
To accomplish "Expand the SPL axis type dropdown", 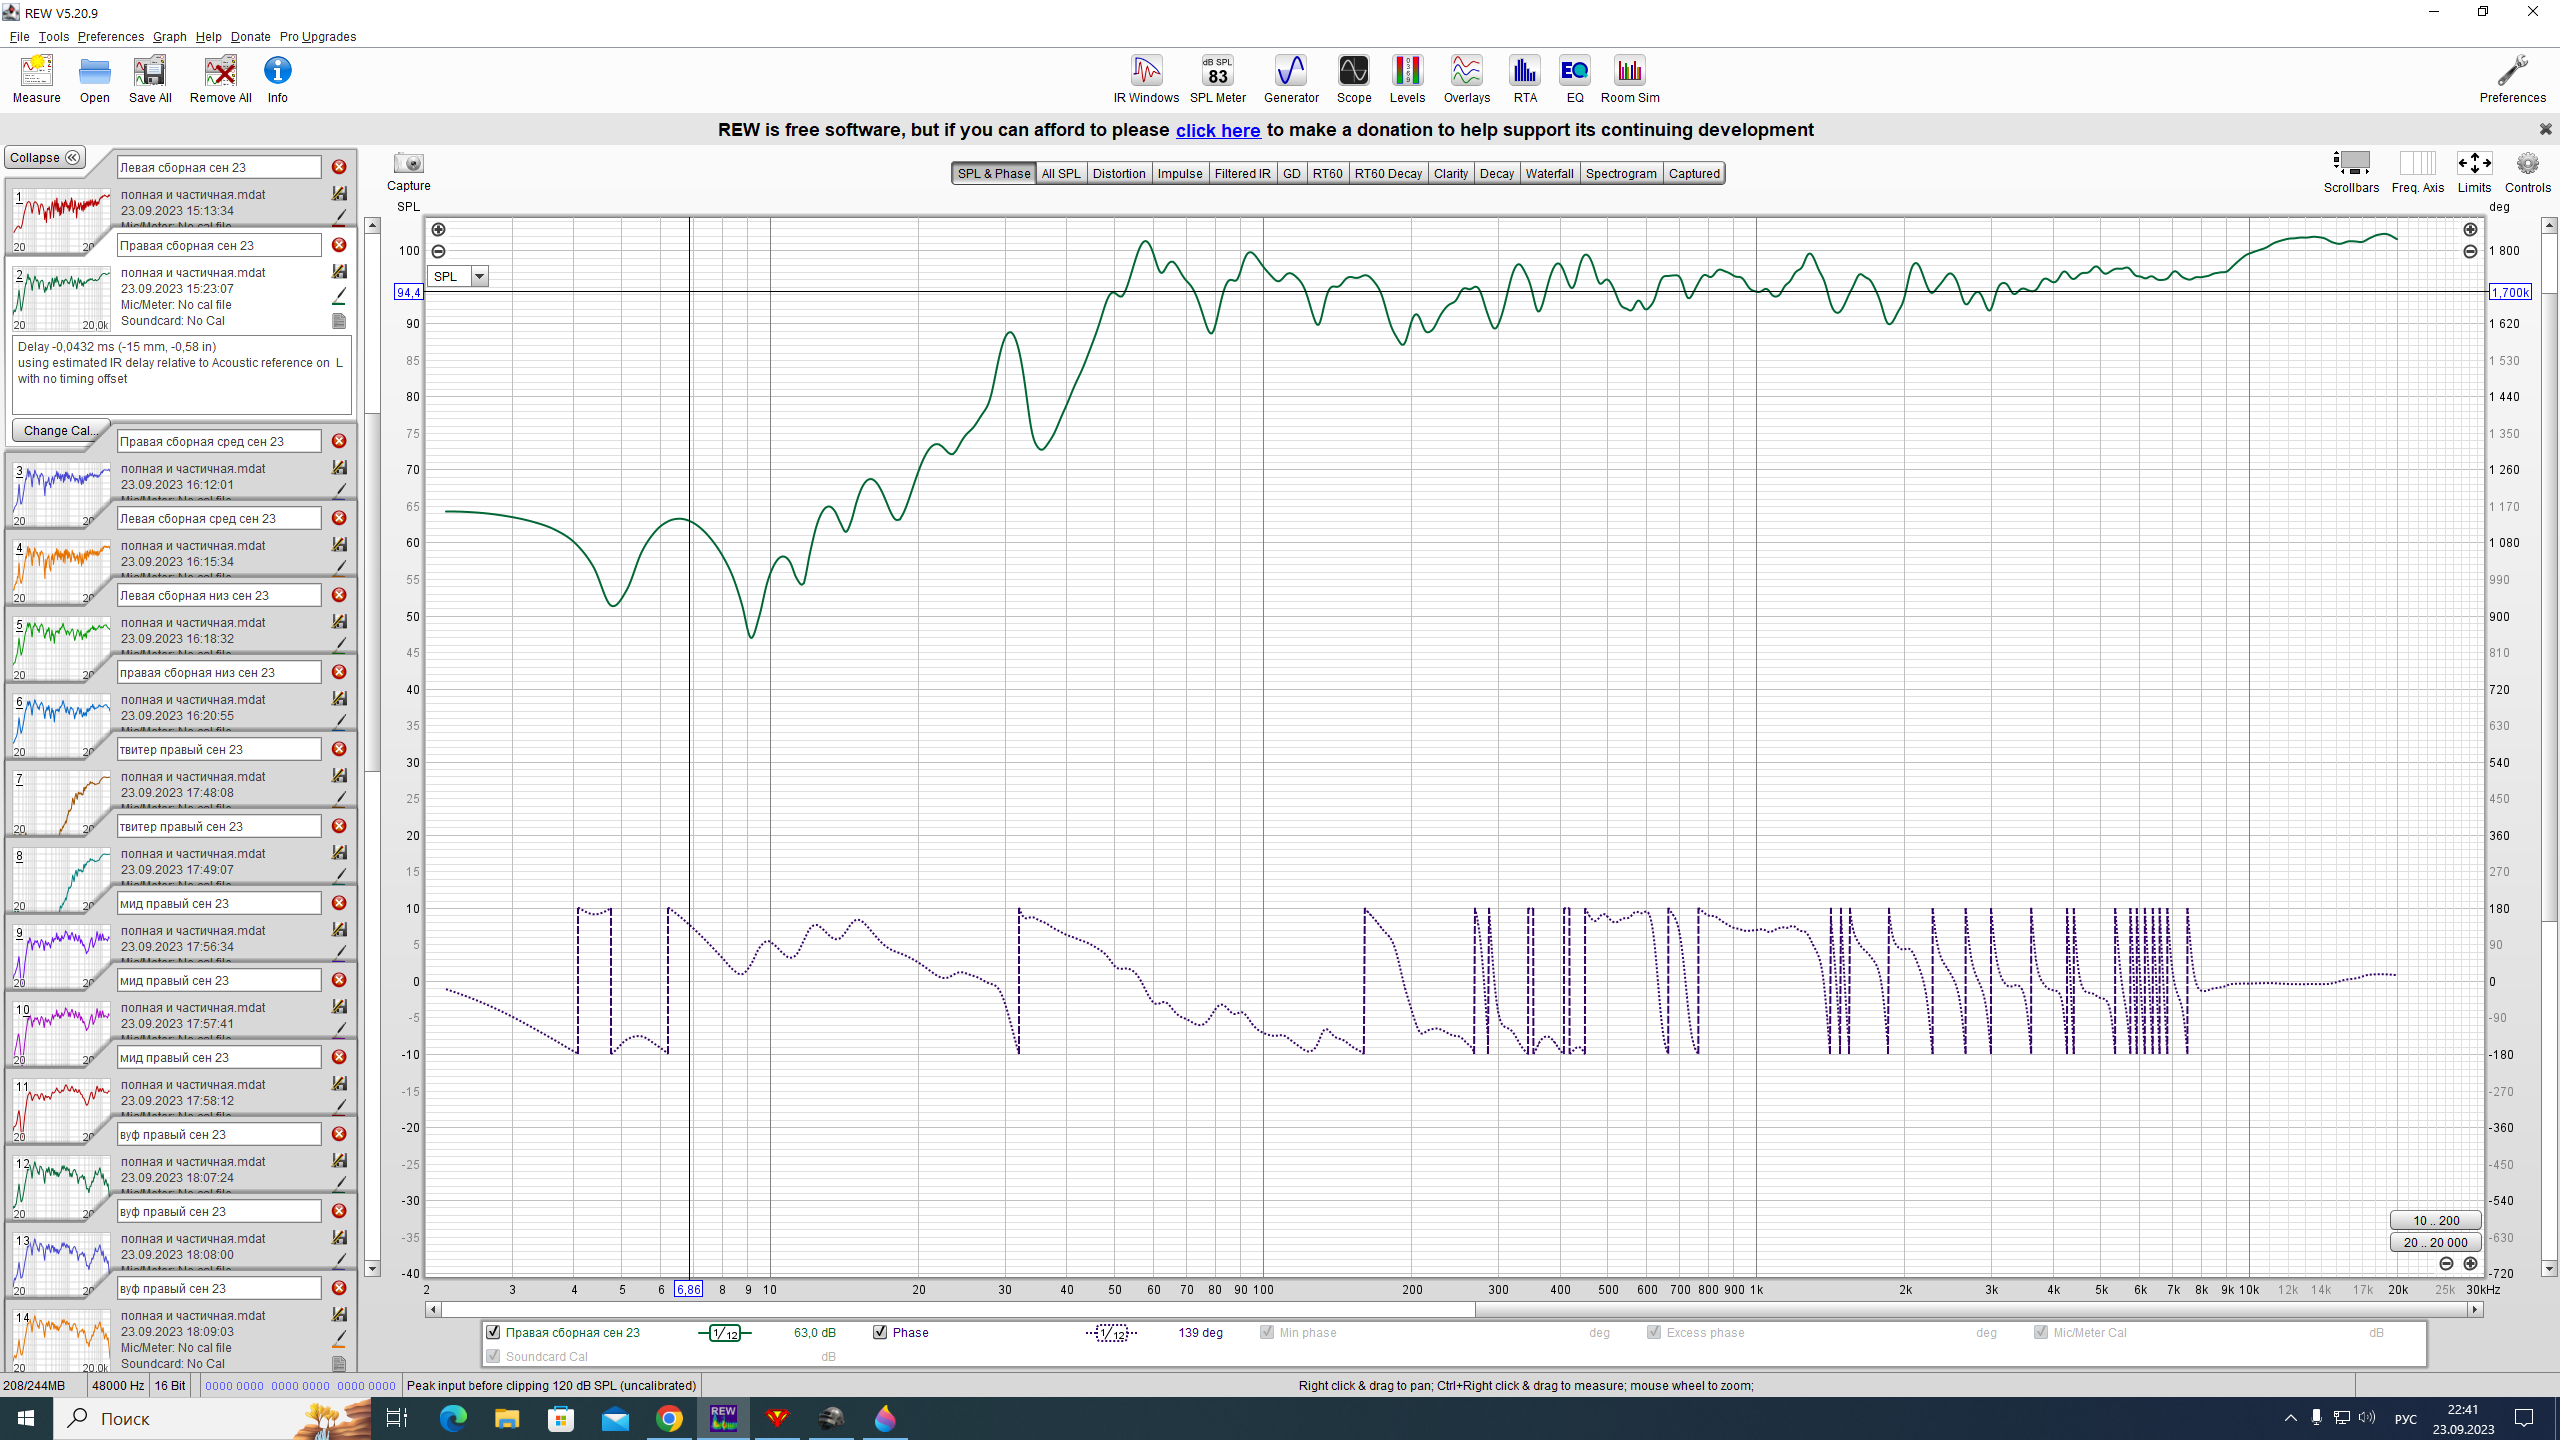I will click(x=480, y=277).
